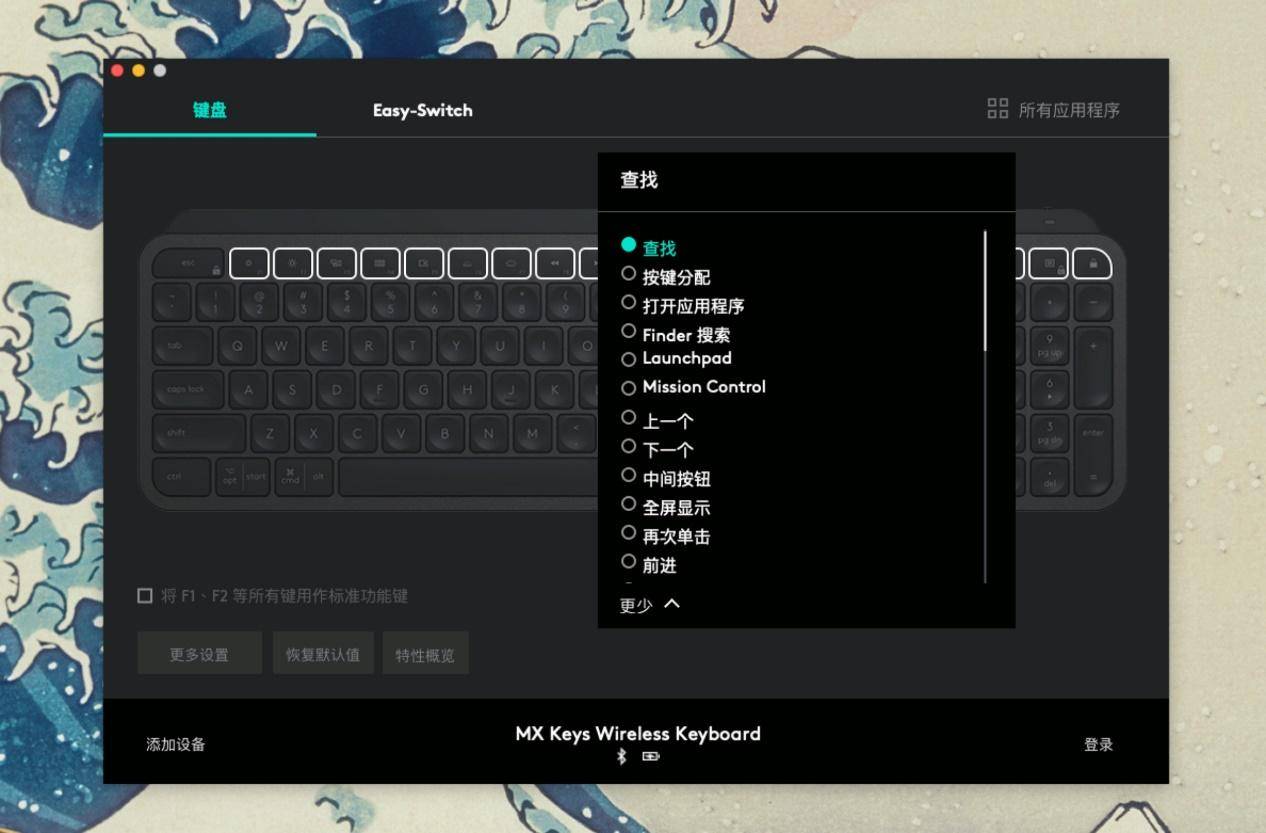Select the F8 rewind key on the keyboard image

coord(555,264)
